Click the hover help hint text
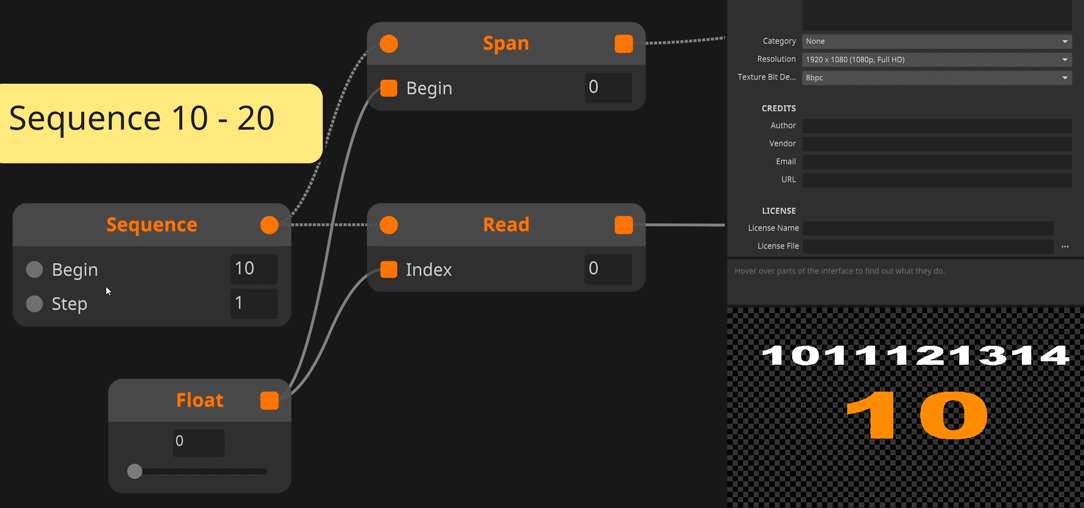Image resolution: width=1084 pixels, height=508 pixels. (839, 271)
